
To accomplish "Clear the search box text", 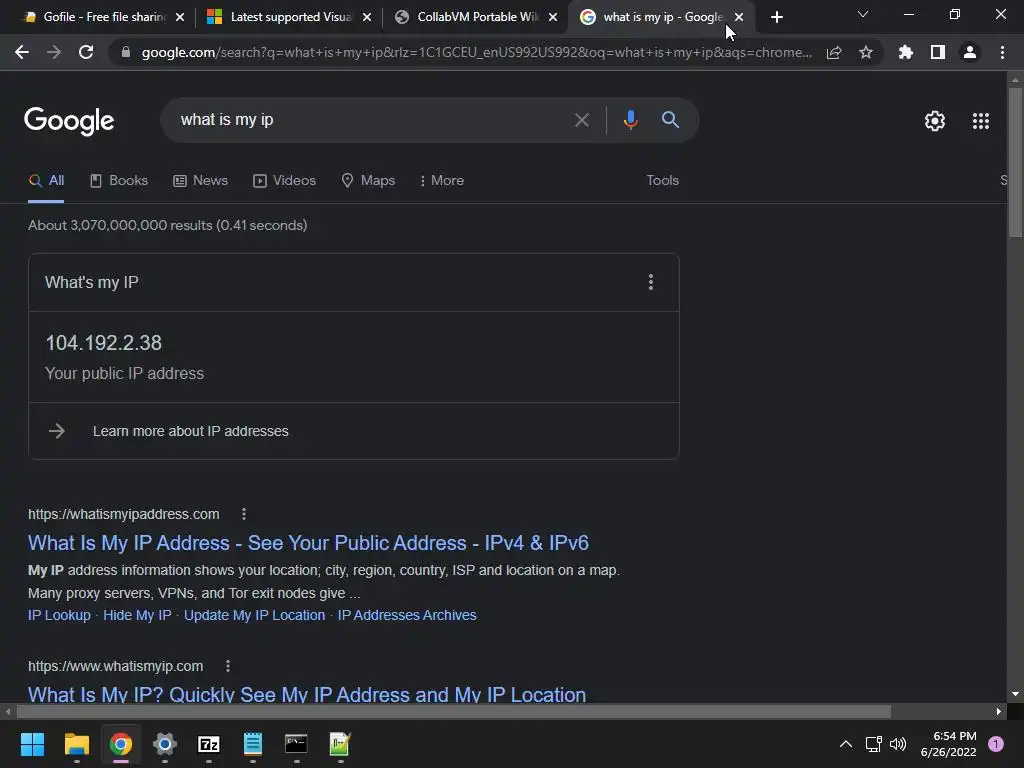I will click(x=581, y=120).
